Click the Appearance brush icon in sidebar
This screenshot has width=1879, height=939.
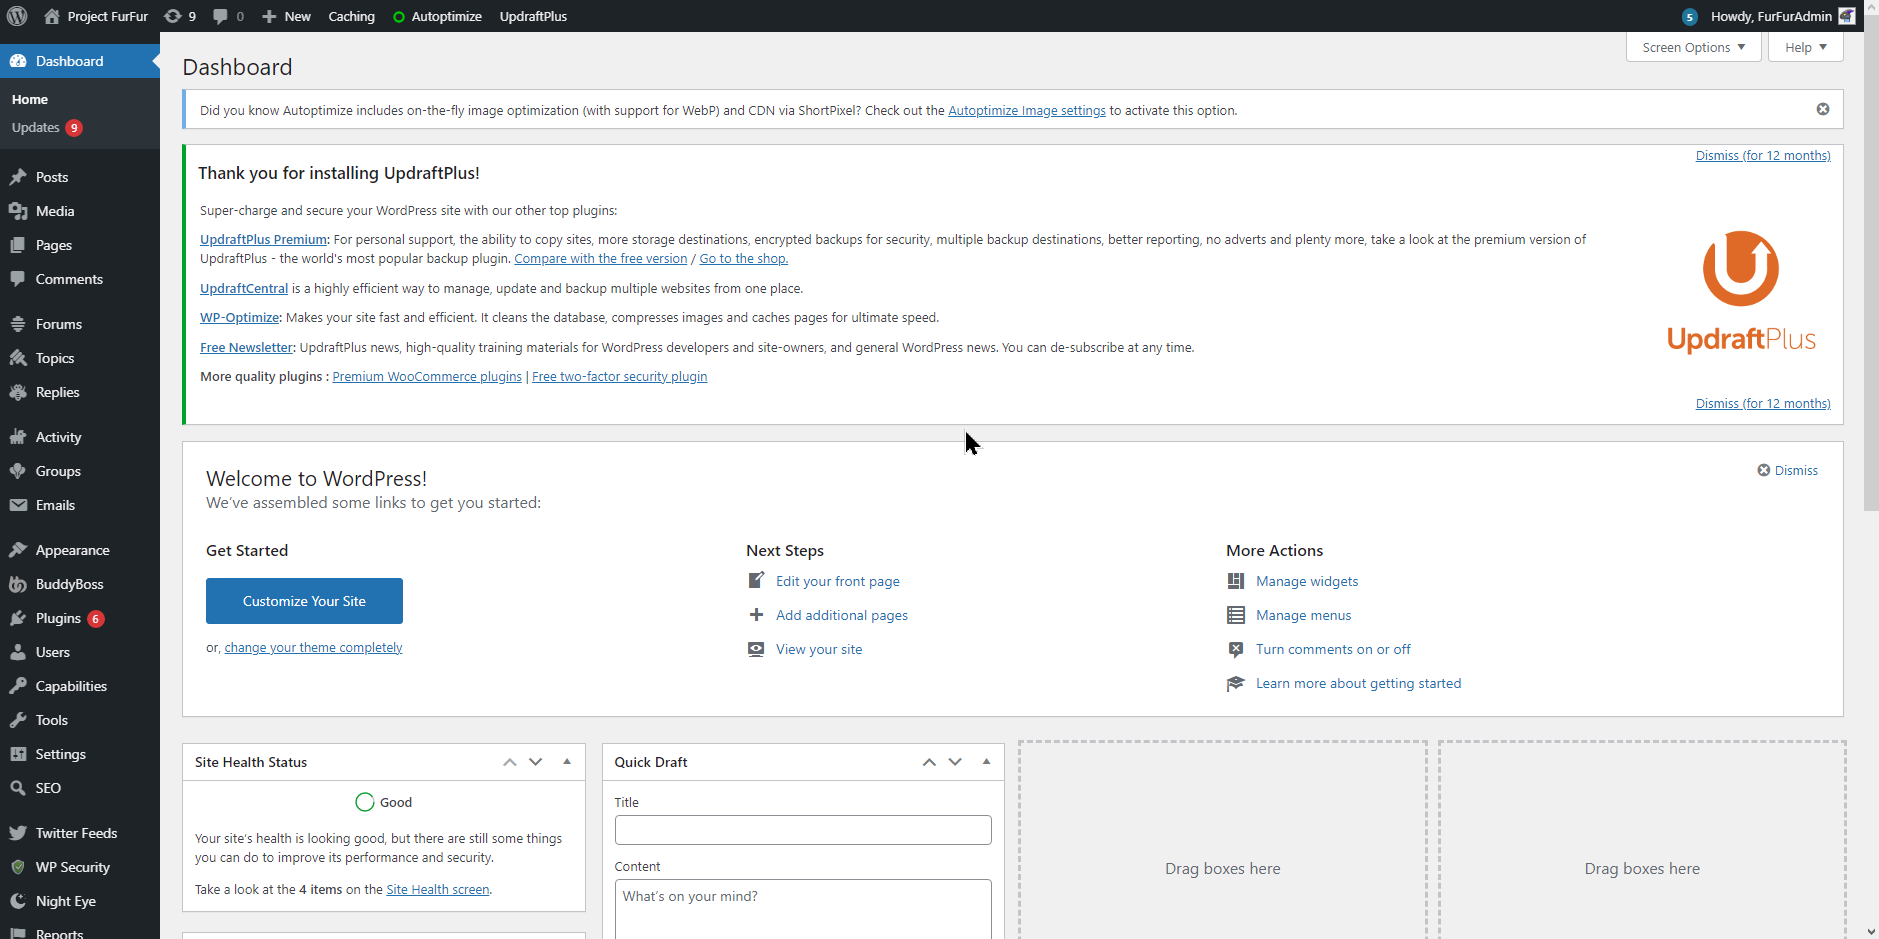pos(18,550)
